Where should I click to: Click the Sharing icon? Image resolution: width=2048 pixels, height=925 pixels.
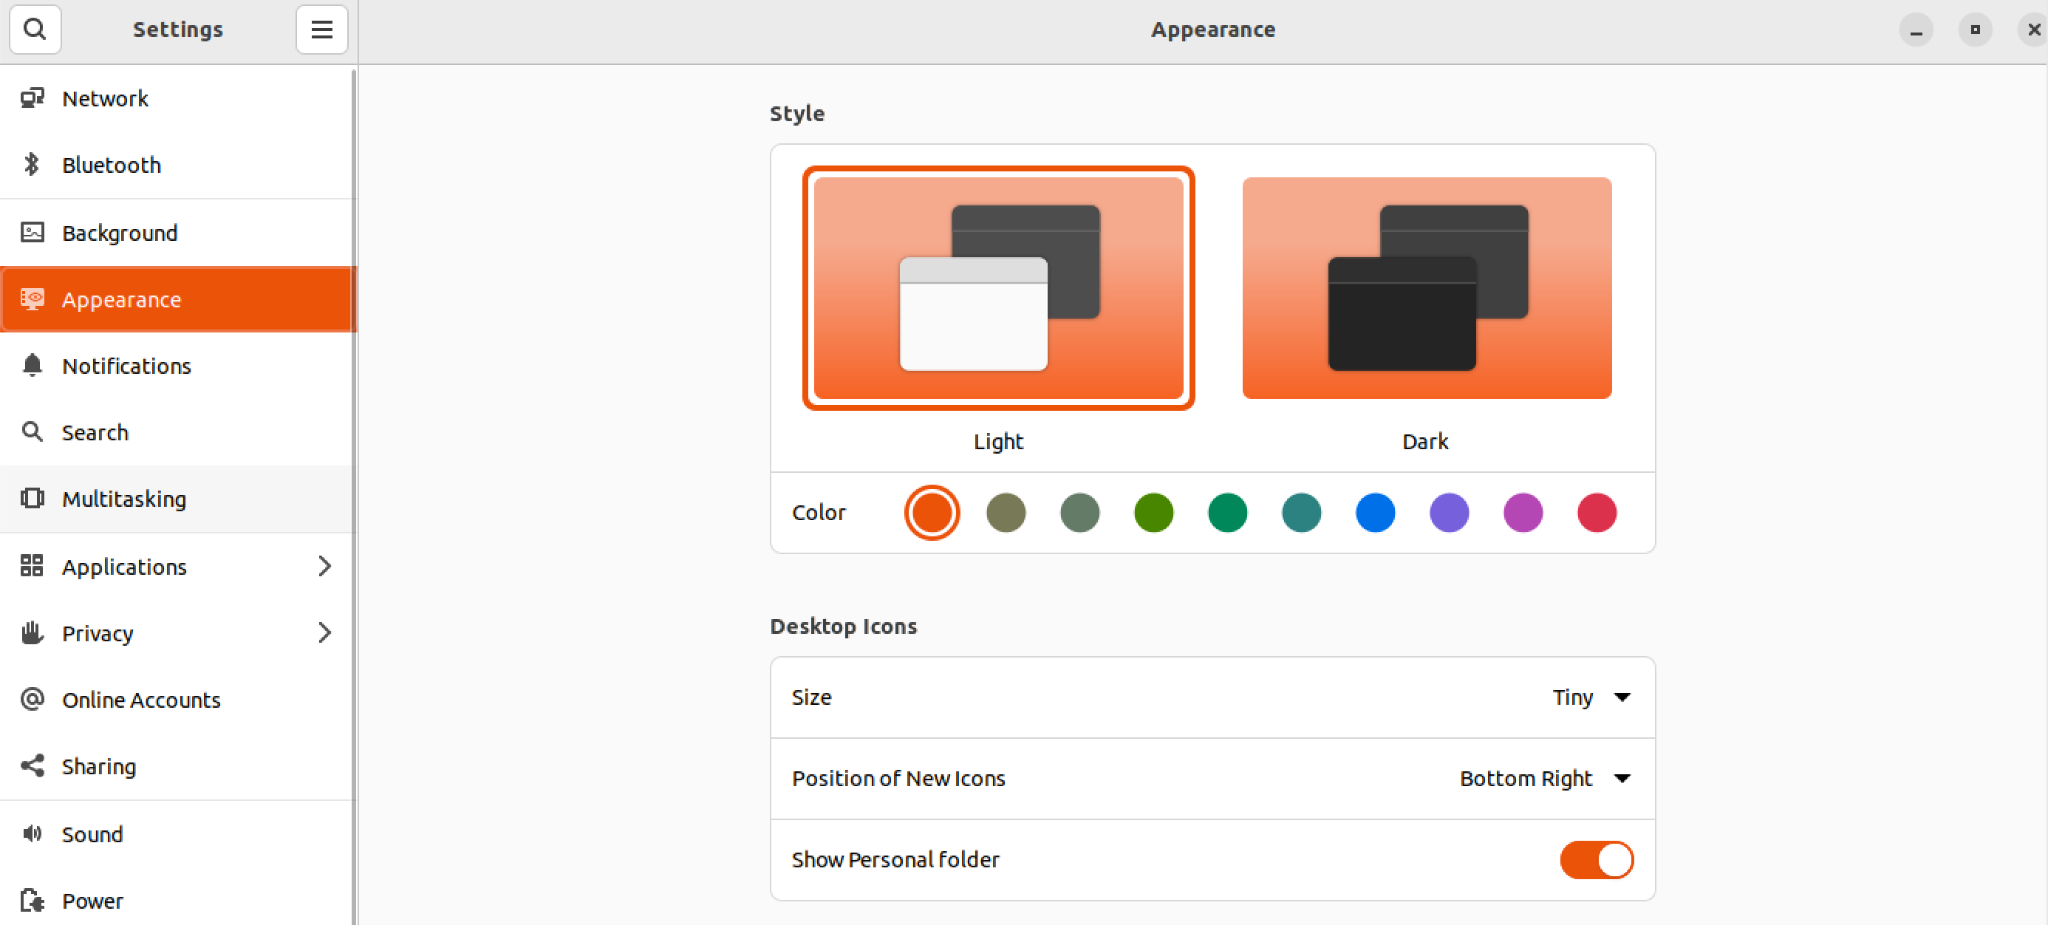[x=32, y=766]
